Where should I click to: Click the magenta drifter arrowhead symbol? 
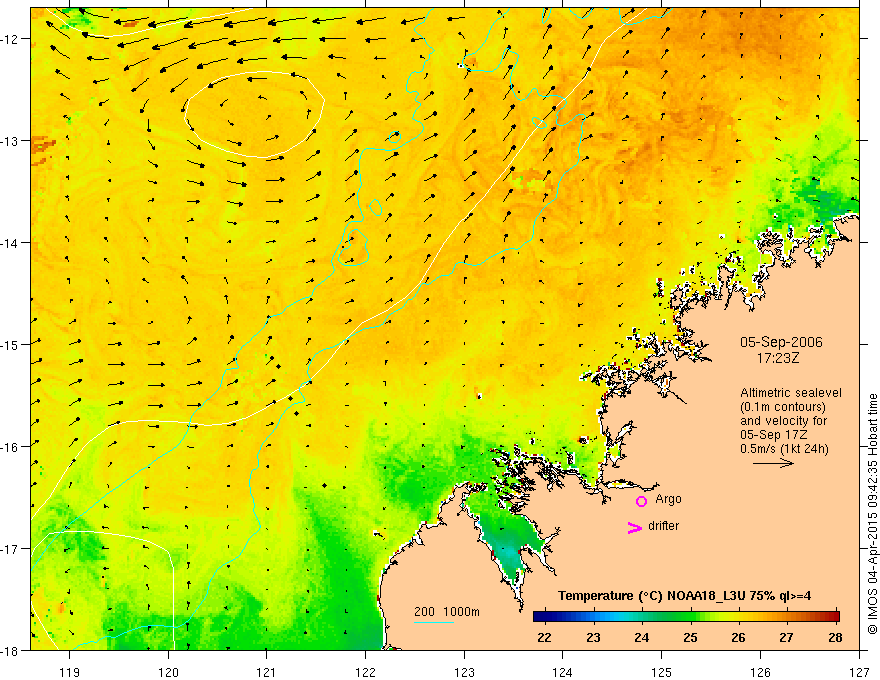(635, 527)
